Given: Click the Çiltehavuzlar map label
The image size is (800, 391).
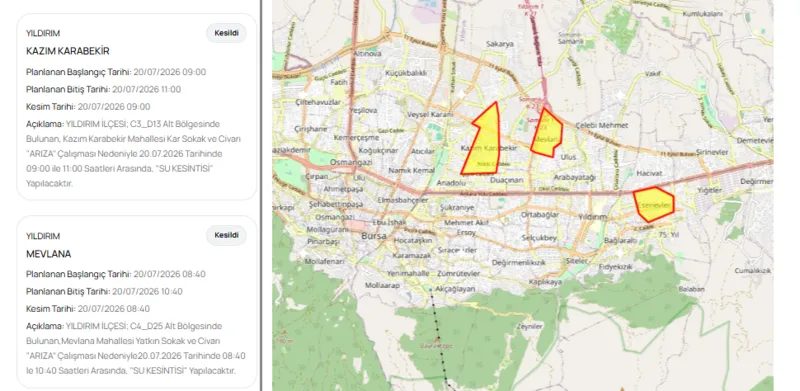Looking at the screenshot, I should (318, 103).
